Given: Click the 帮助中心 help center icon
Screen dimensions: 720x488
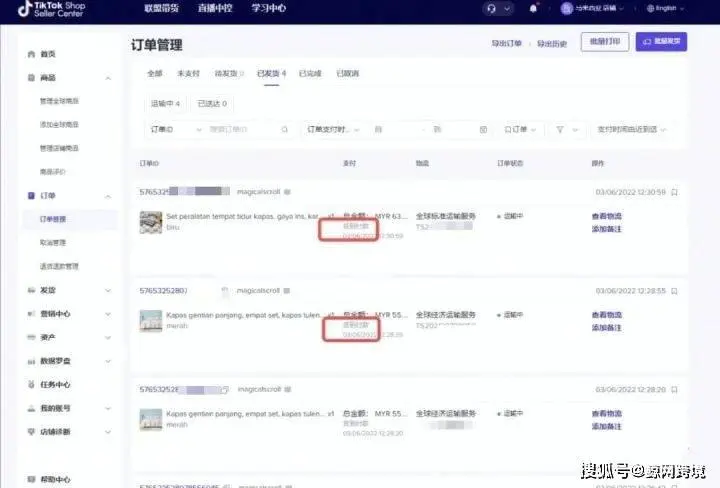Looking at the screenshot, I should pyautogui.click(x=31, y=479).
